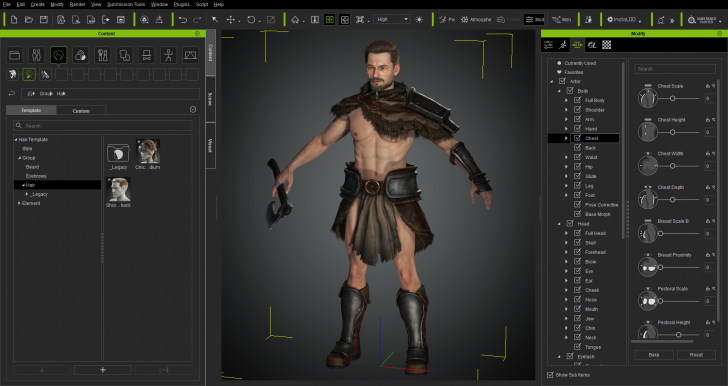728x386 pixels.
Task: Click the Chest Width slider handle
Action: [672, 166]
